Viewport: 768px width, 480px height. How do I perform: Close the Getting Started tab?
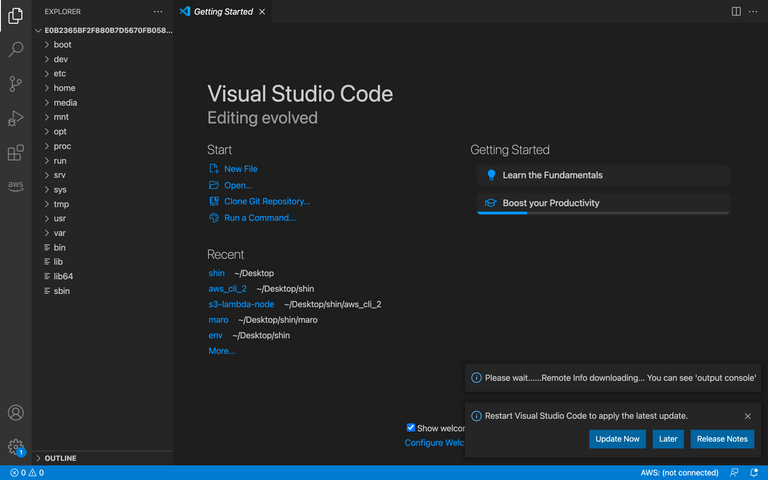coord(262,11)
